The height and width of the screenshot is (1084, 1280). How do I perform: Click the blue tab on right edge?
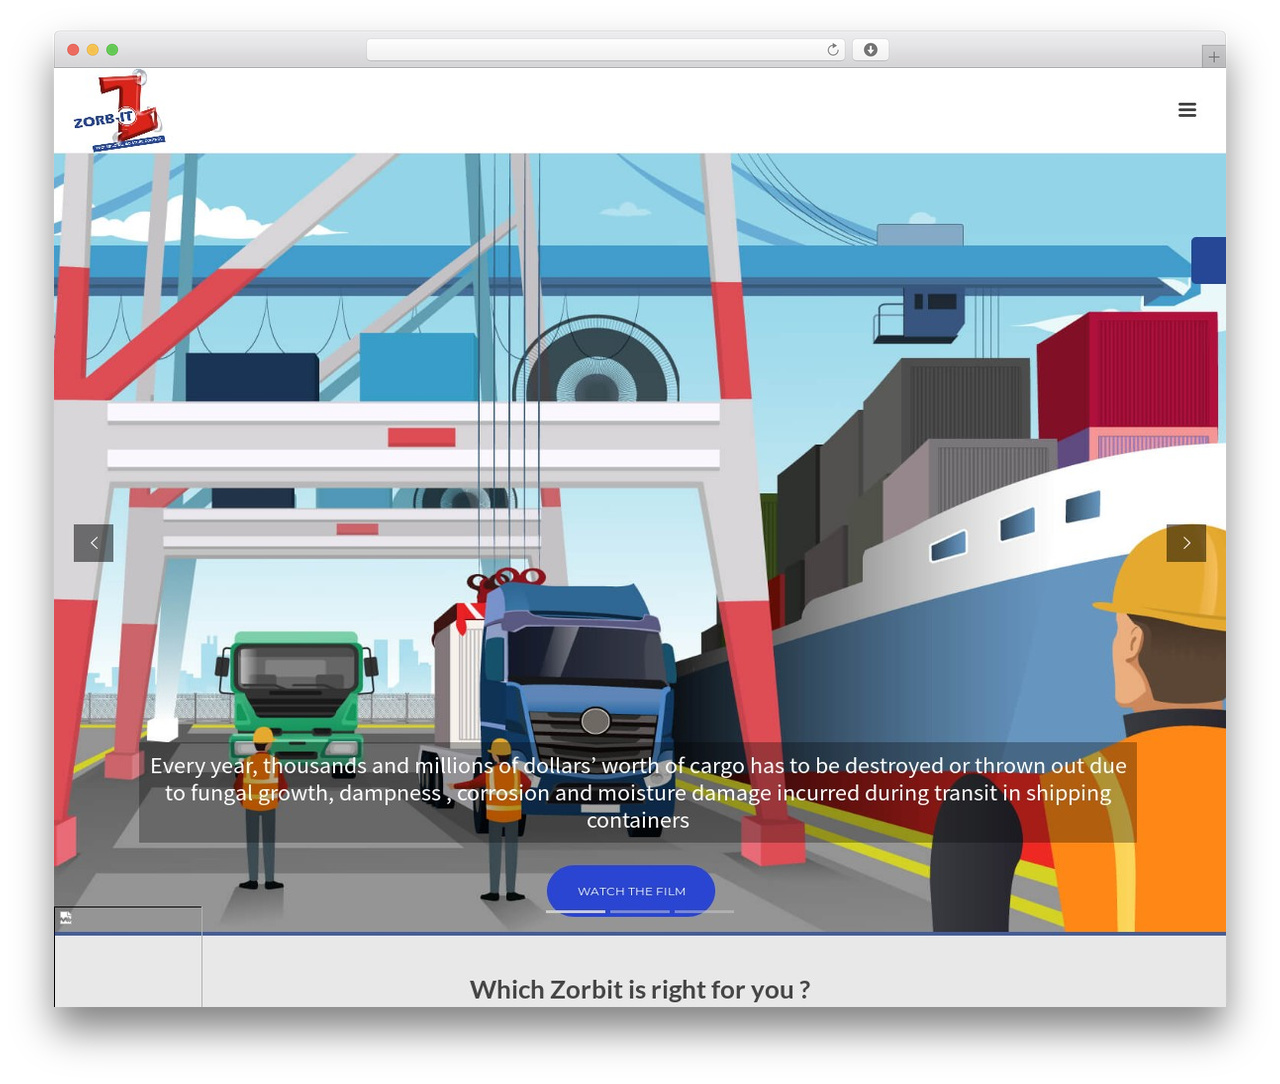pyautogui.click(x=1208, y=260)
